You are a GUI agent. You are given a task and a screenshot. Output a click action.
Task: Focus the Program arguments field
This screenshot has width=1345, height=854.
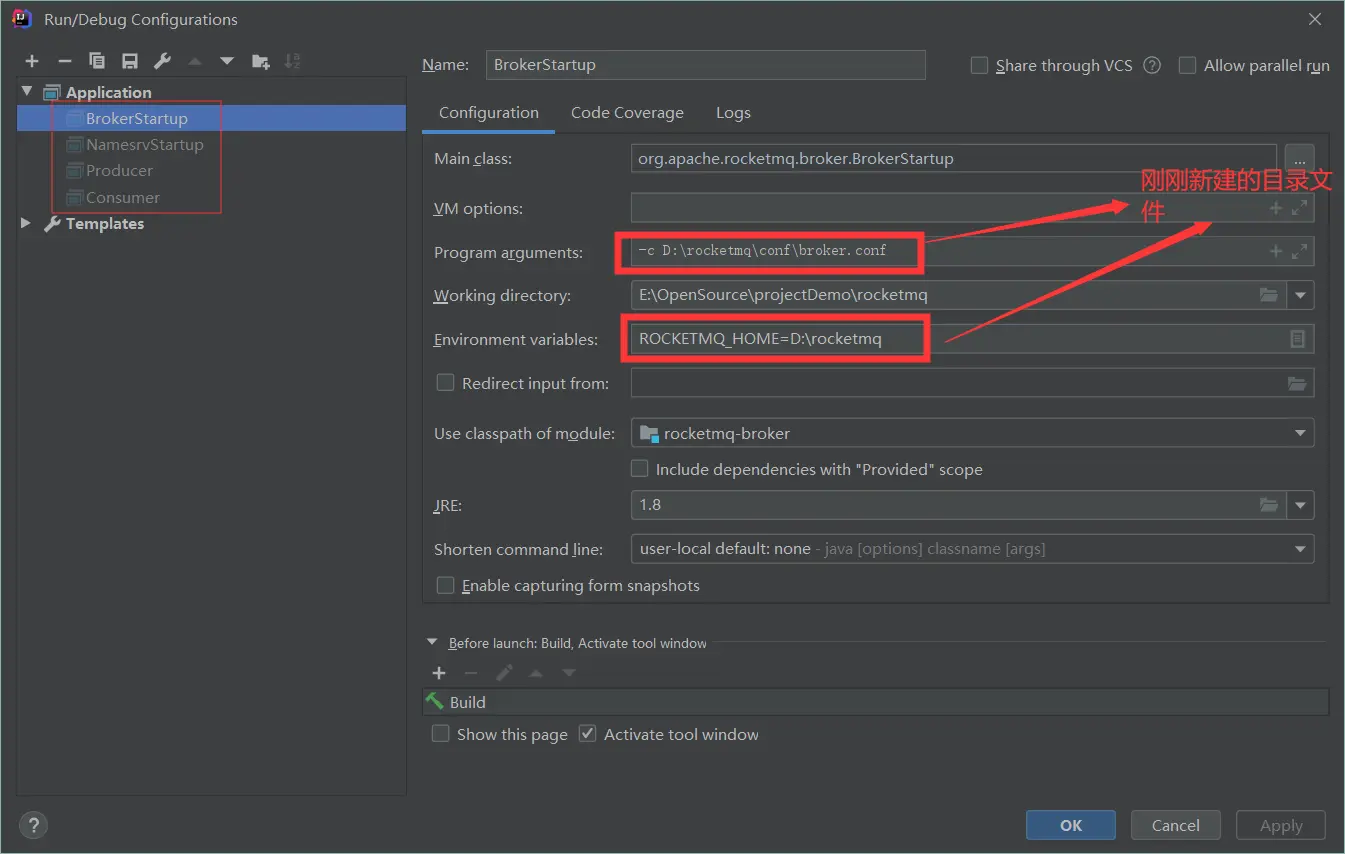(x=972, y=252)
